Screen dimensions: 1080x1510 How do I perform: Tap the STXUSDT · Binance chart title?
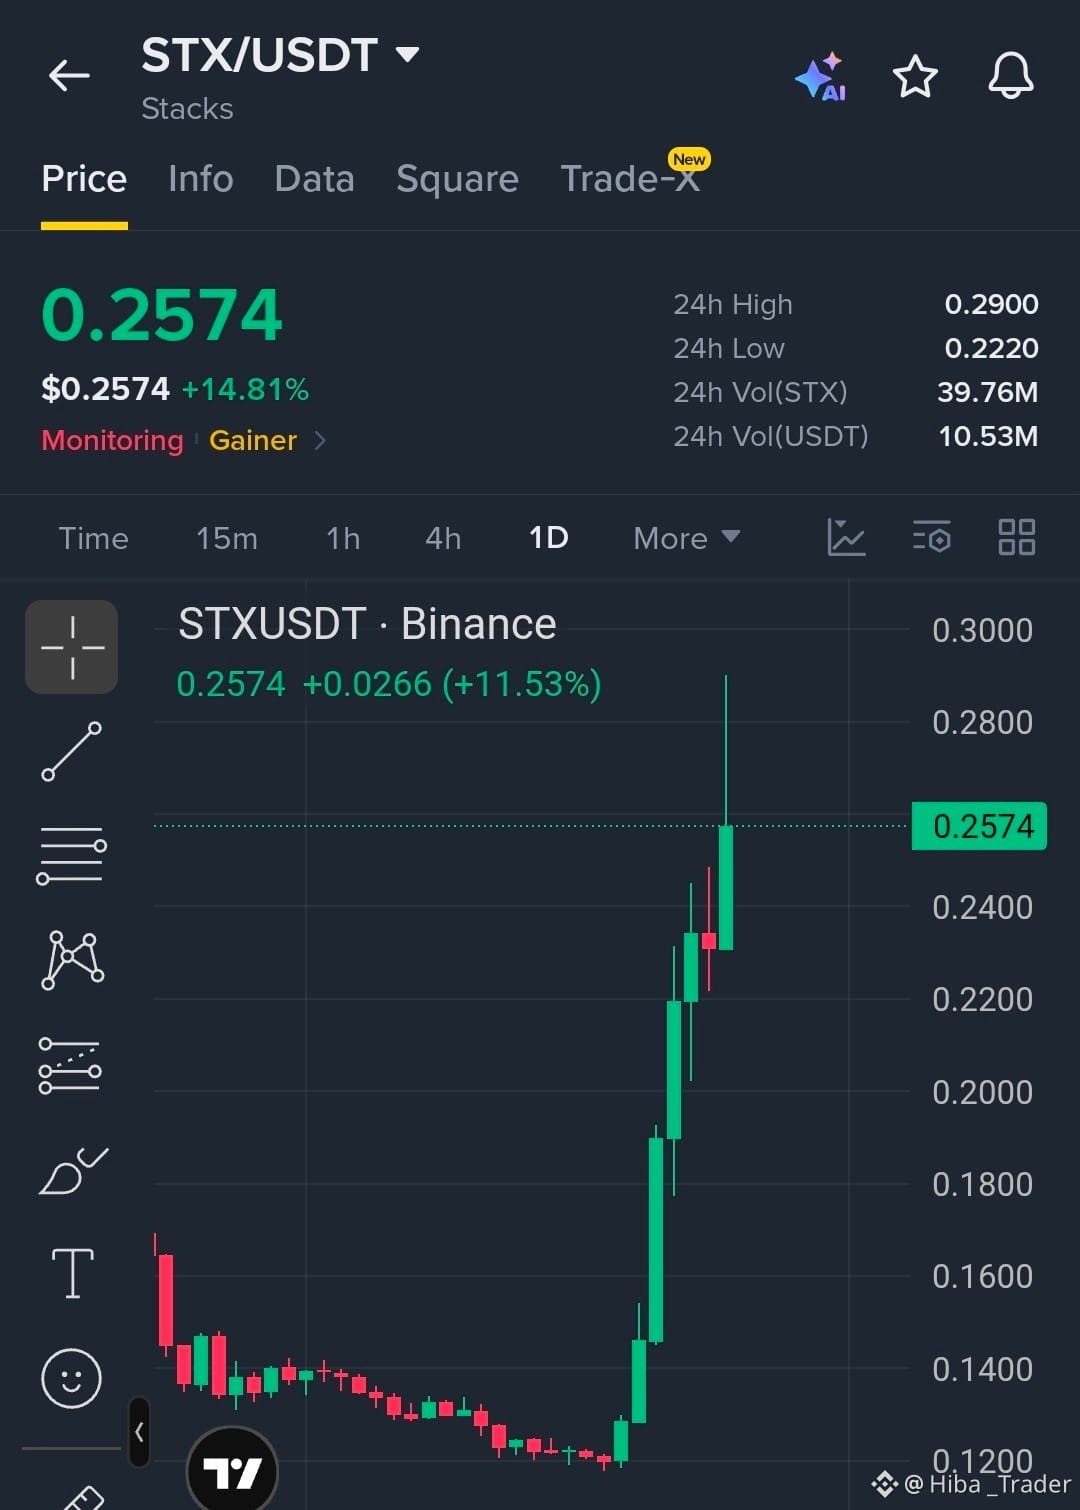pos(367,624)
